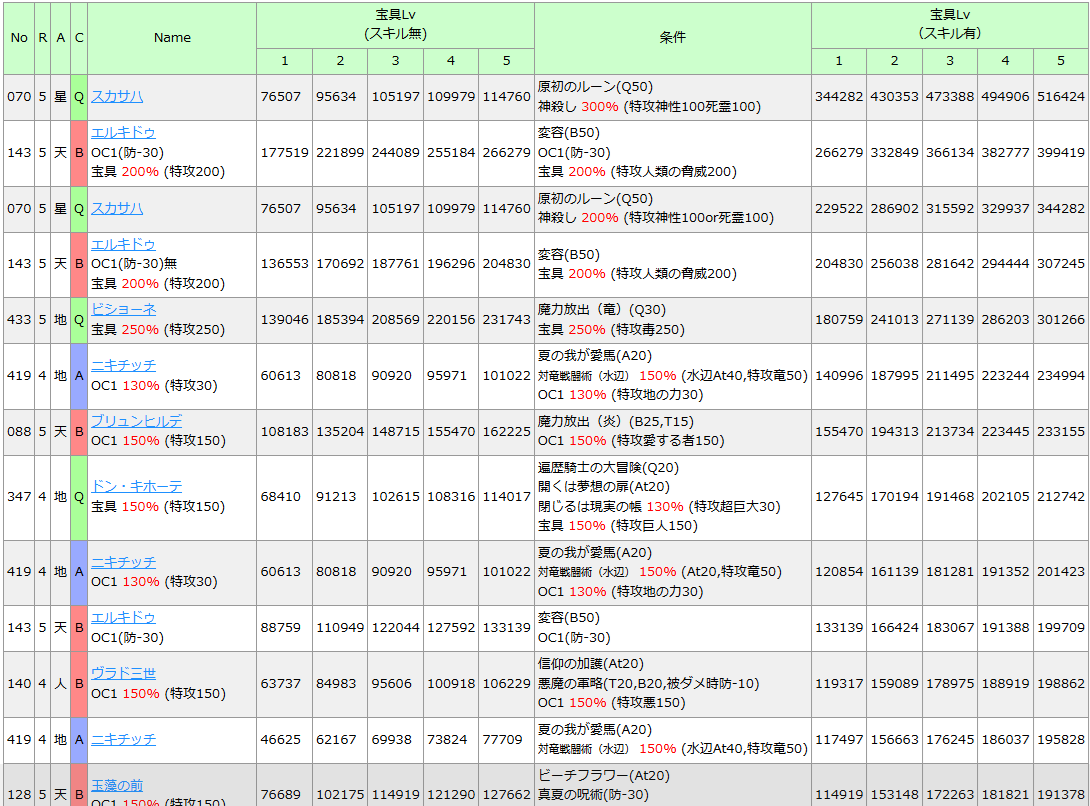Click the ドン・キホーテ name link
This screenshot has height=806, width=1090.
137,486
